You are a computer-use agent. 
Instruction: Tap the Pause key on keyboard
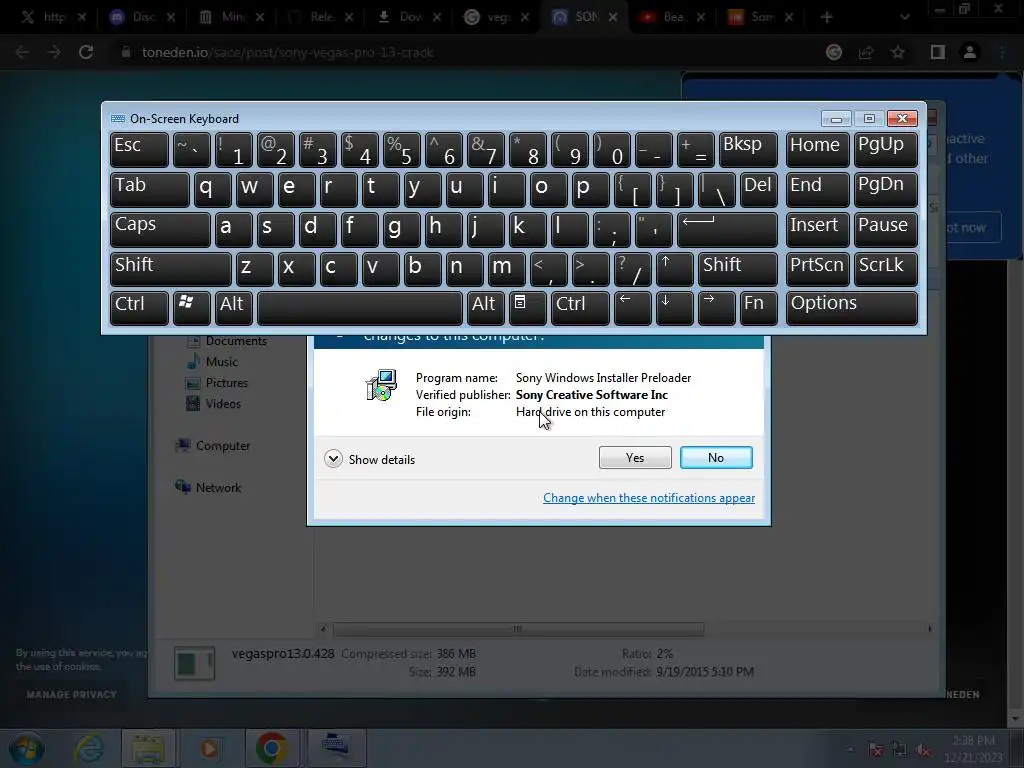(885, 229)
